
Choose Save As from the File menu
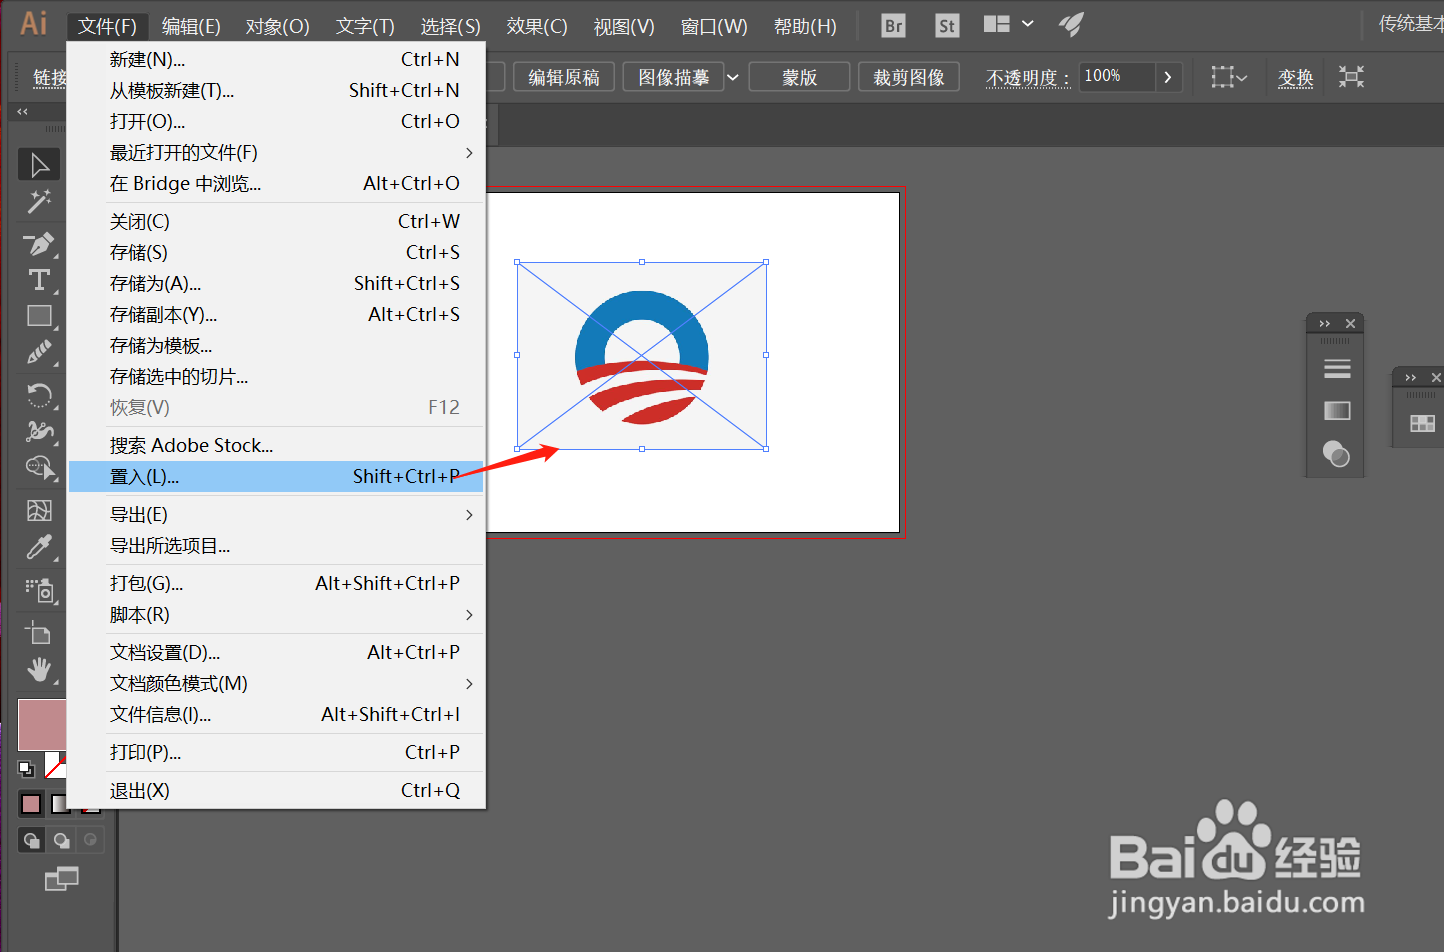click(276, 284)
